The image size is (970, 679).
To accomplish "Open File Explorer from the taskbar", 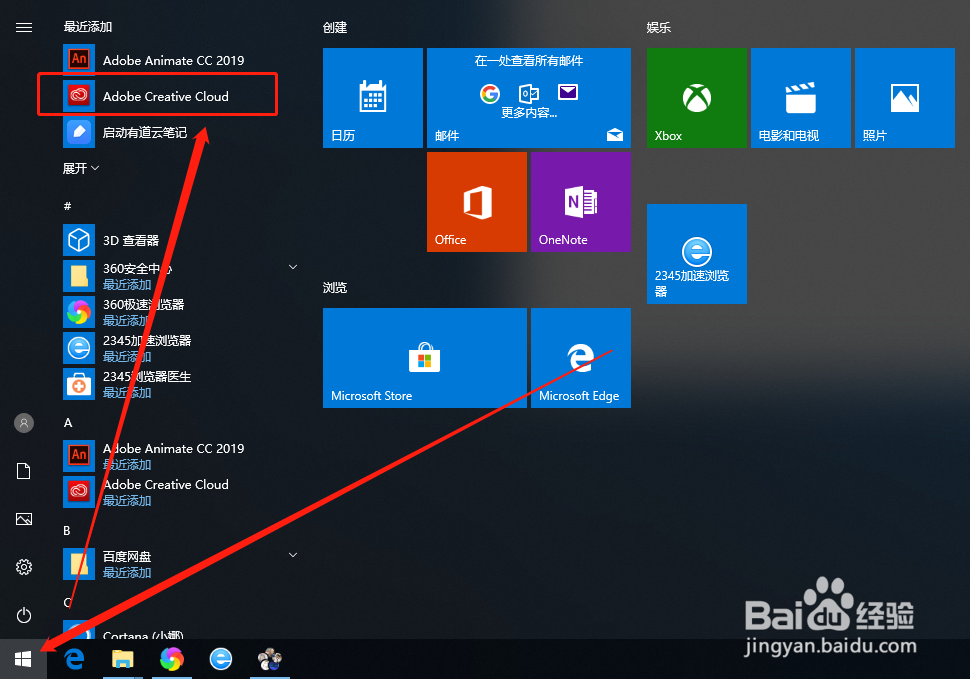I will [x=122, y=659].
